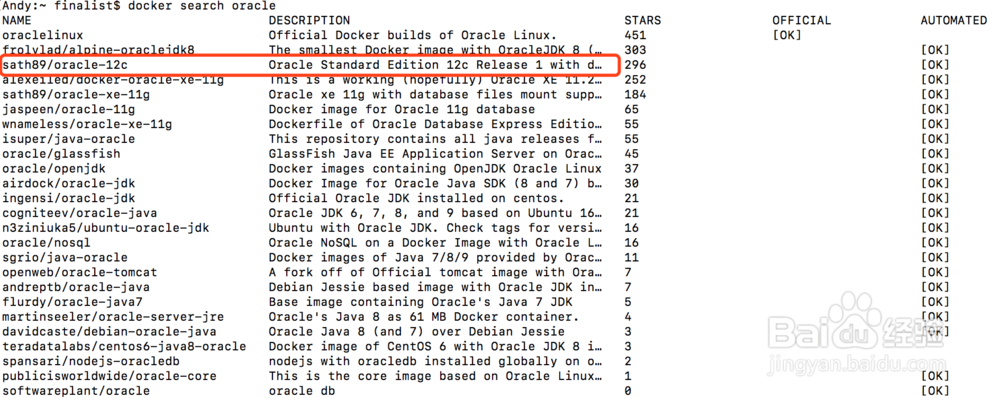
Task: Click the STARS column header
Action: (643, 20)
